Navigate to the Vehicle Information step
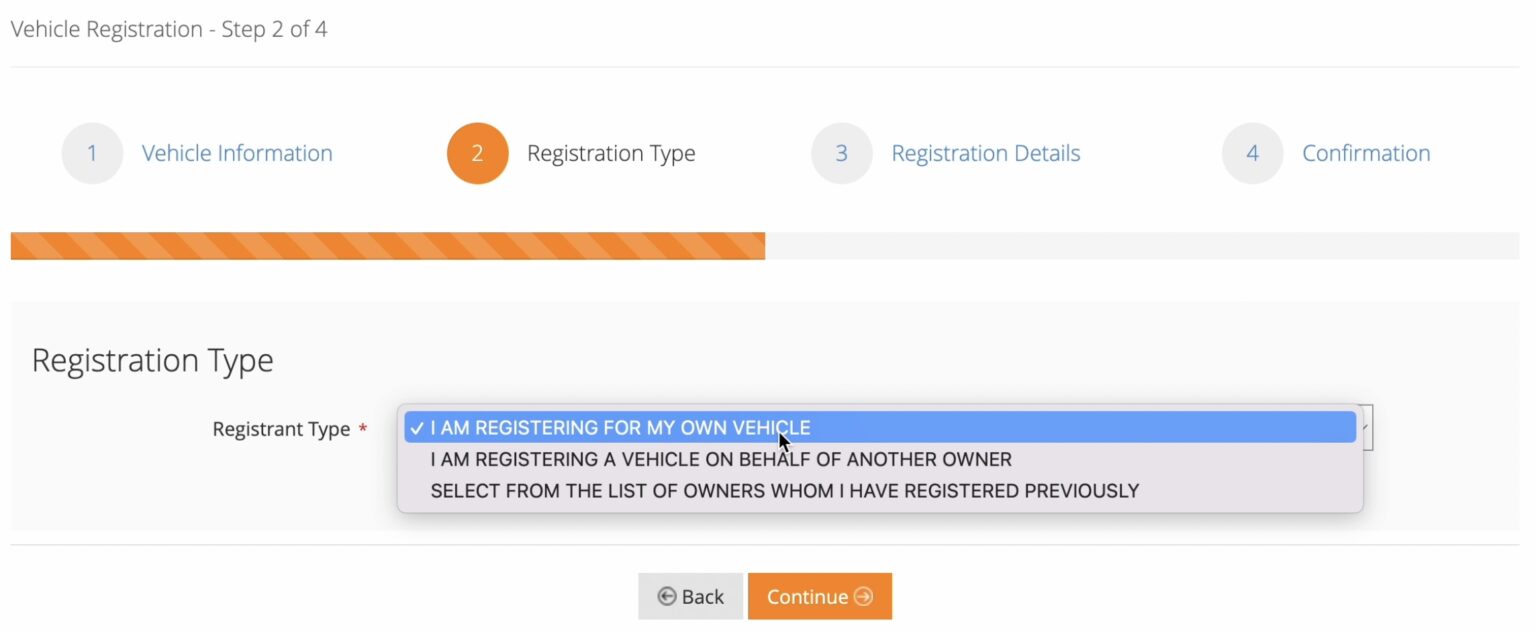This screenshot has height=632, width=1536. 237,153
